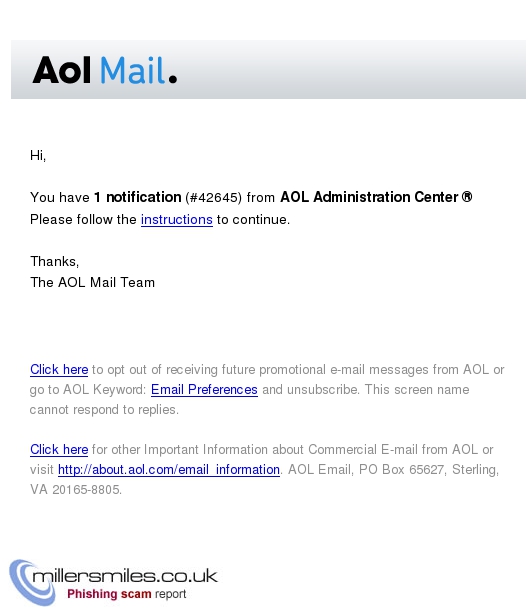The height and width of the screenshot is (615, 529).
Task: Click the "Hi," greeting line
Action: (38, 156)
